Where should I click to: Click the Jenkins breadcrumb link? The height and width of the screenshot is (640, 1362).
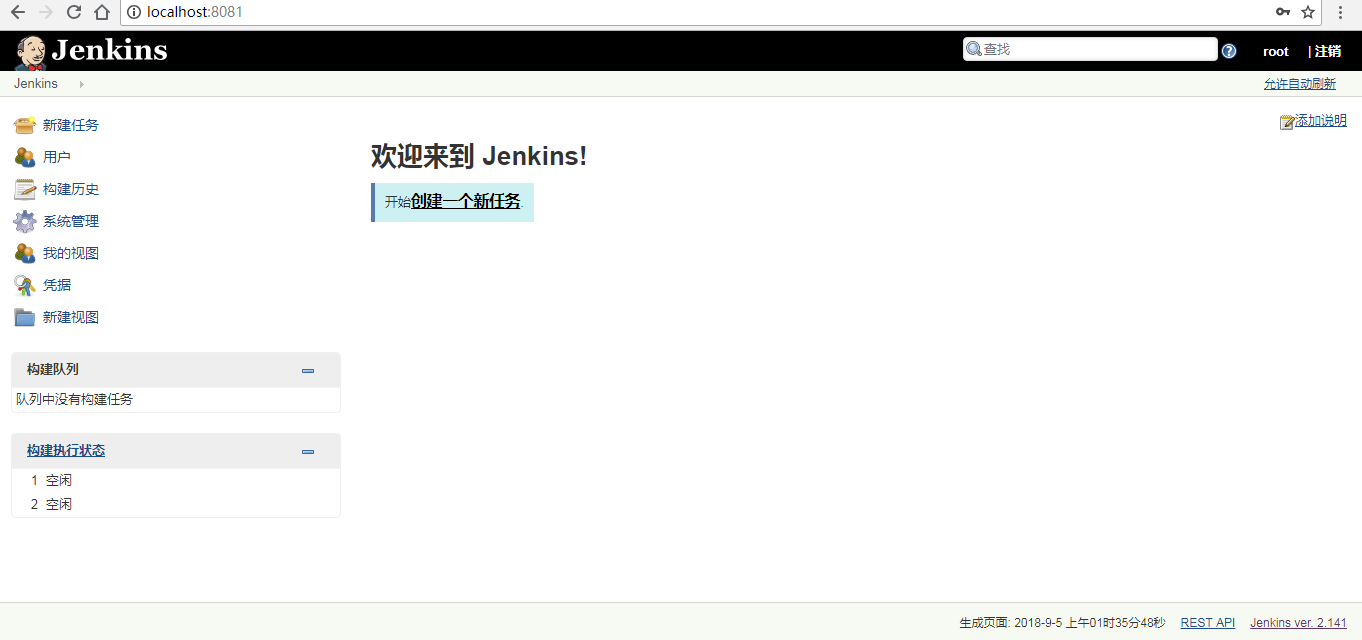(35, 84)
